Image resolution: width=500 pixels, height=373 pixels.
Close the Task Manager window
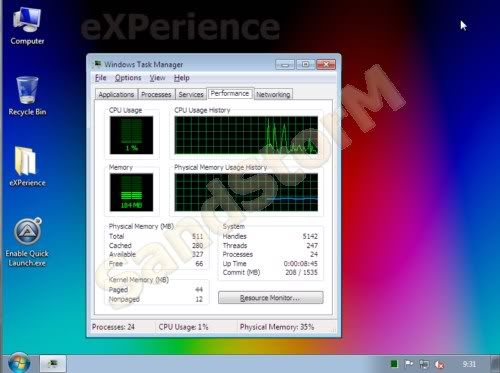(326, 64)
